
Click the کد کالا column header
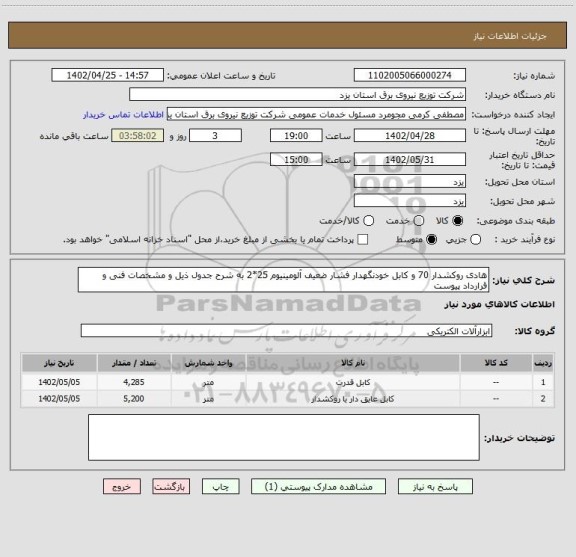(496, 363)
